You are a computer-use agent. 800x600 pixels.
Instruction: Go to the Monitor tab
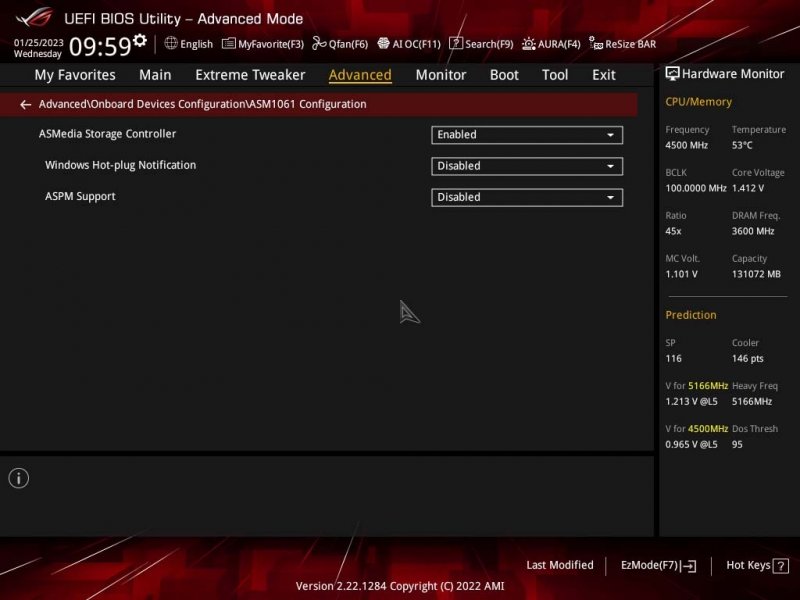(x=441, y=75)
